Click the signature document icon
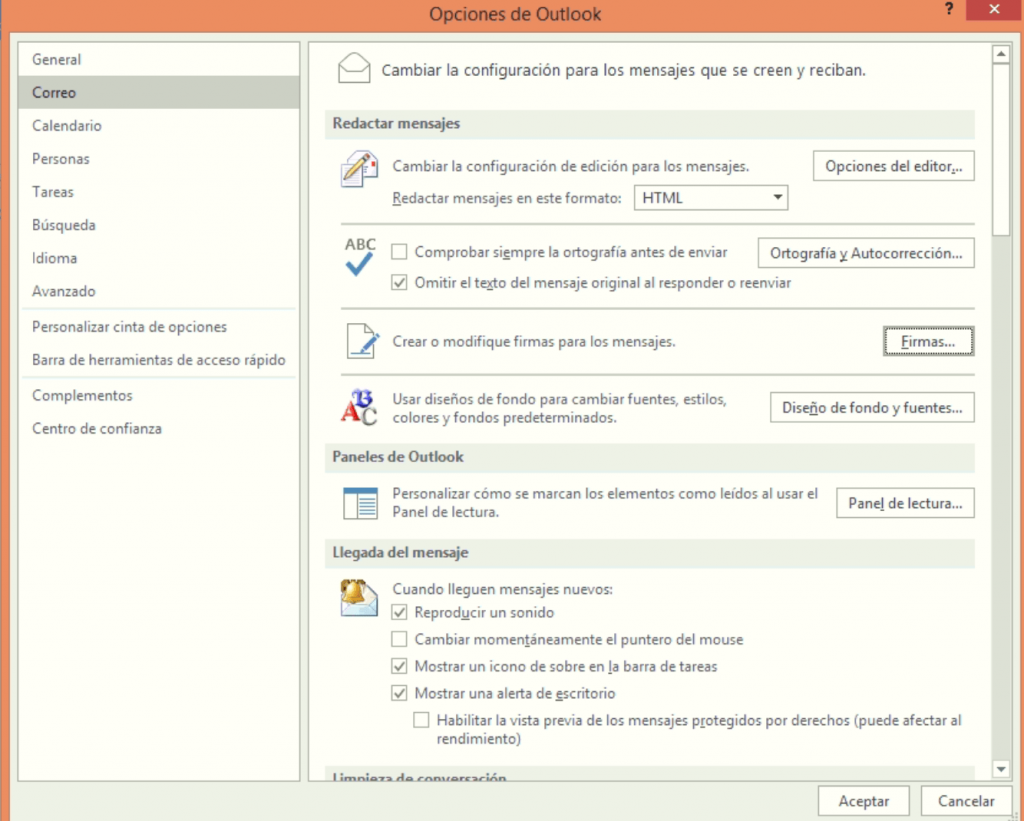Viewport: 1024px width, 821px height. coord(362,341)
